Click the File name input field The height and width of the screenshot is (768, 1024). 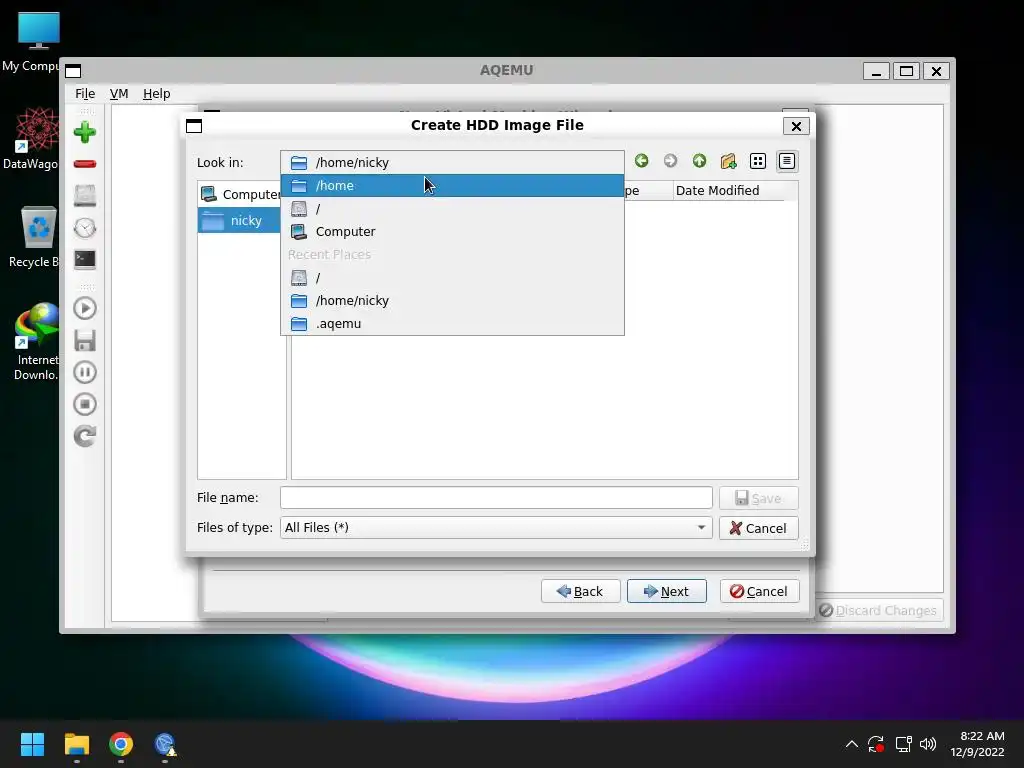(496, 498)
